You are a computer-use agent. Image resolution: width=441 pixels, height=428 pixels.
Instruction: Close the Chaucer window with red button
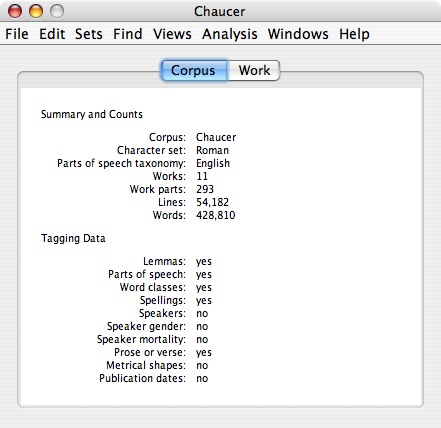coord(15,11)
